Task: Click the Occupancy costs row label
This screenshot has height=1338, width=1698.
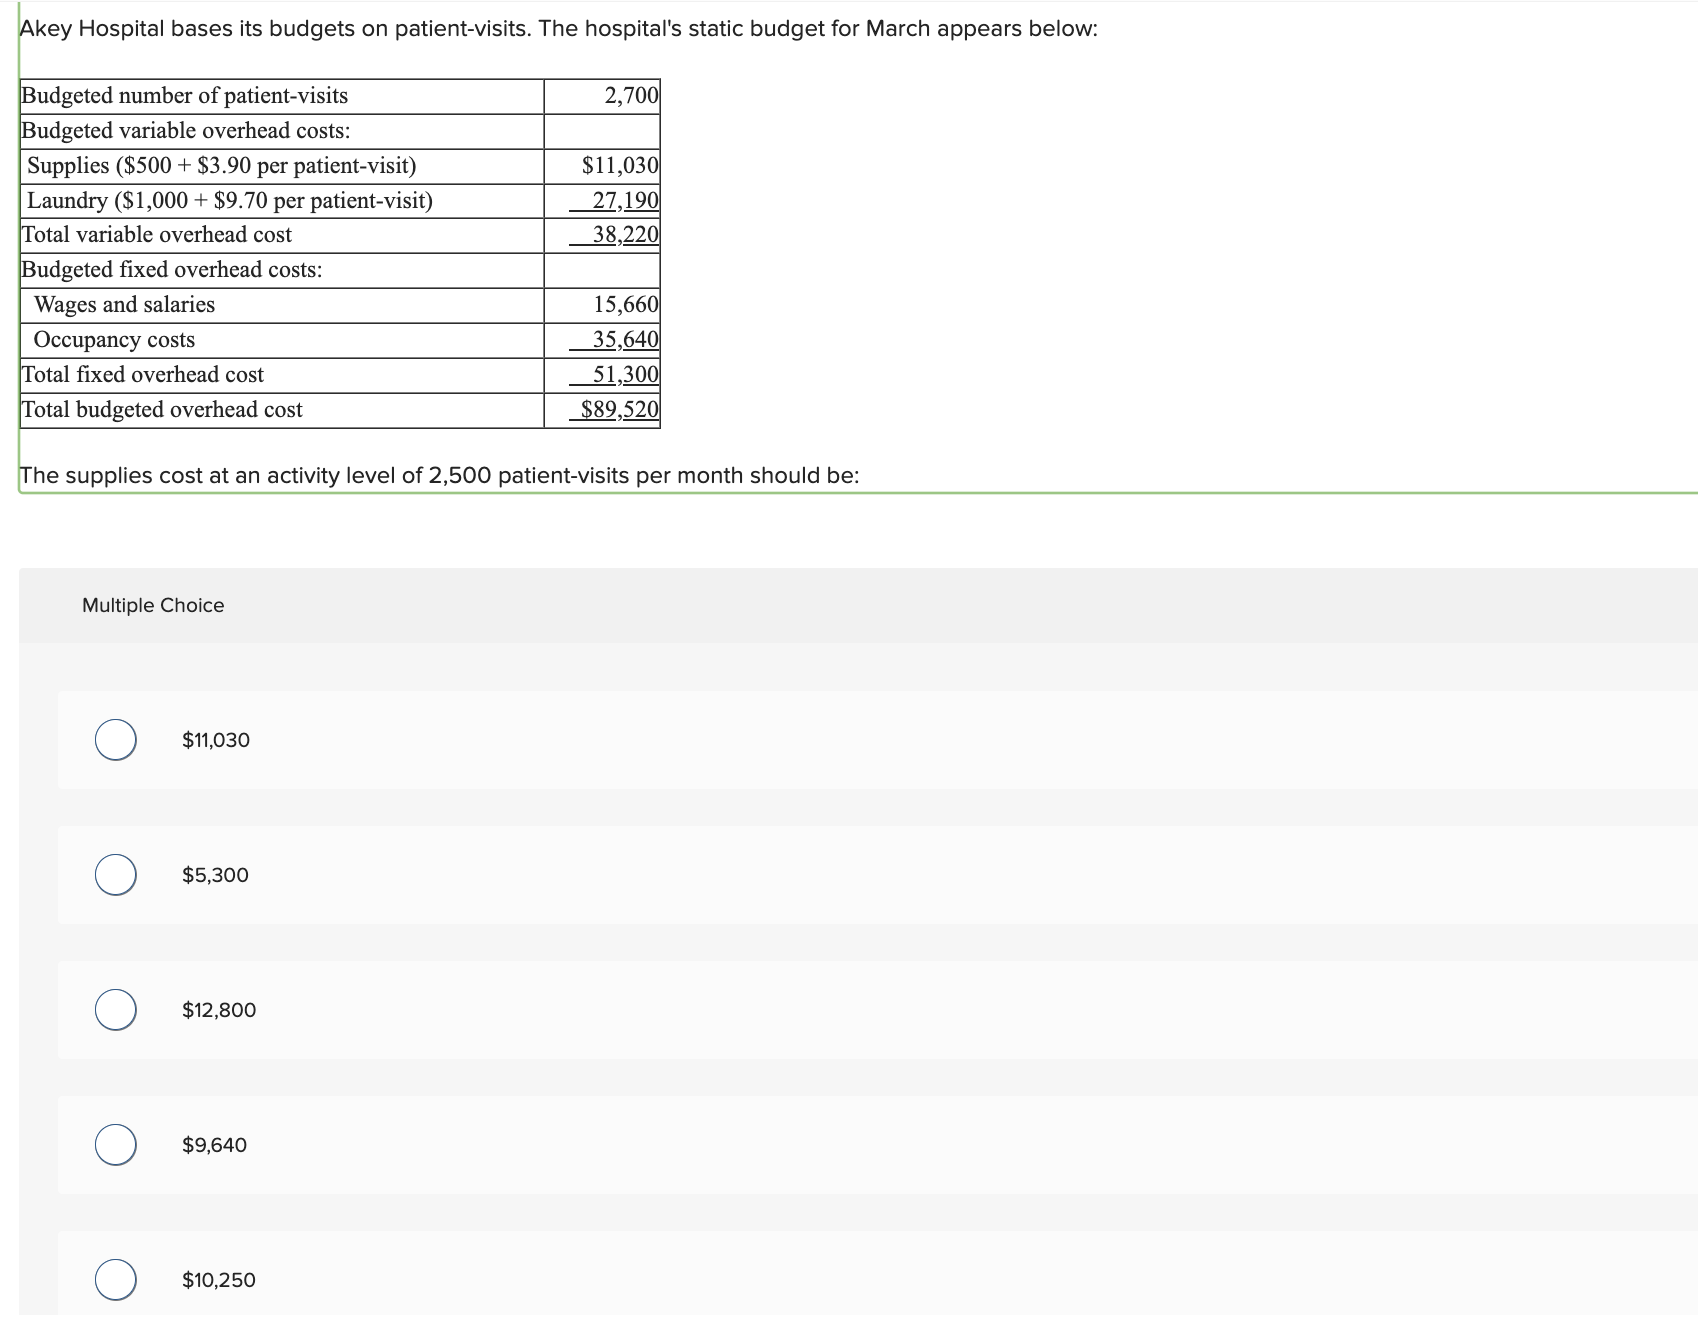Action: (x=114, y=340)
